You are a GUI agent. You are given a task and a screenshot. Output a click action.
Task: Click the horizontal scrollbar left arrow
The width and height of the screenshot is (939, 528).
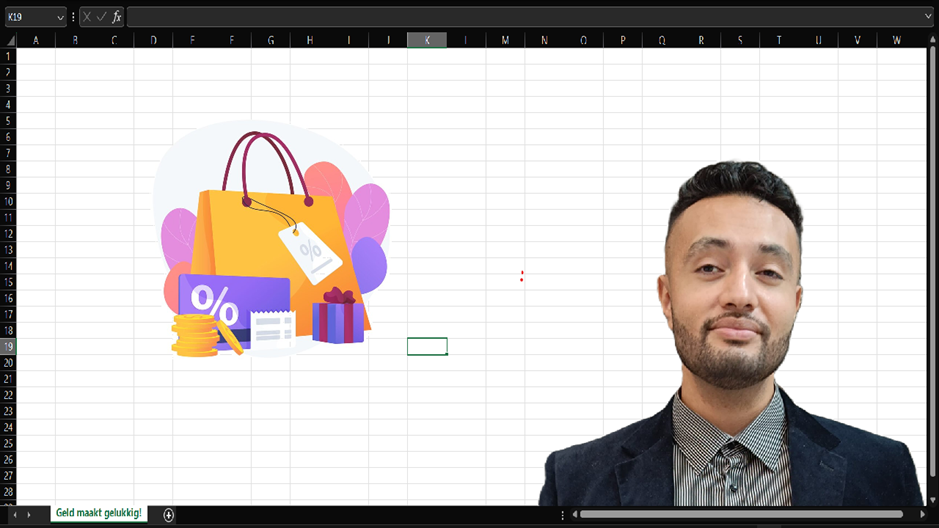[574, 514]
